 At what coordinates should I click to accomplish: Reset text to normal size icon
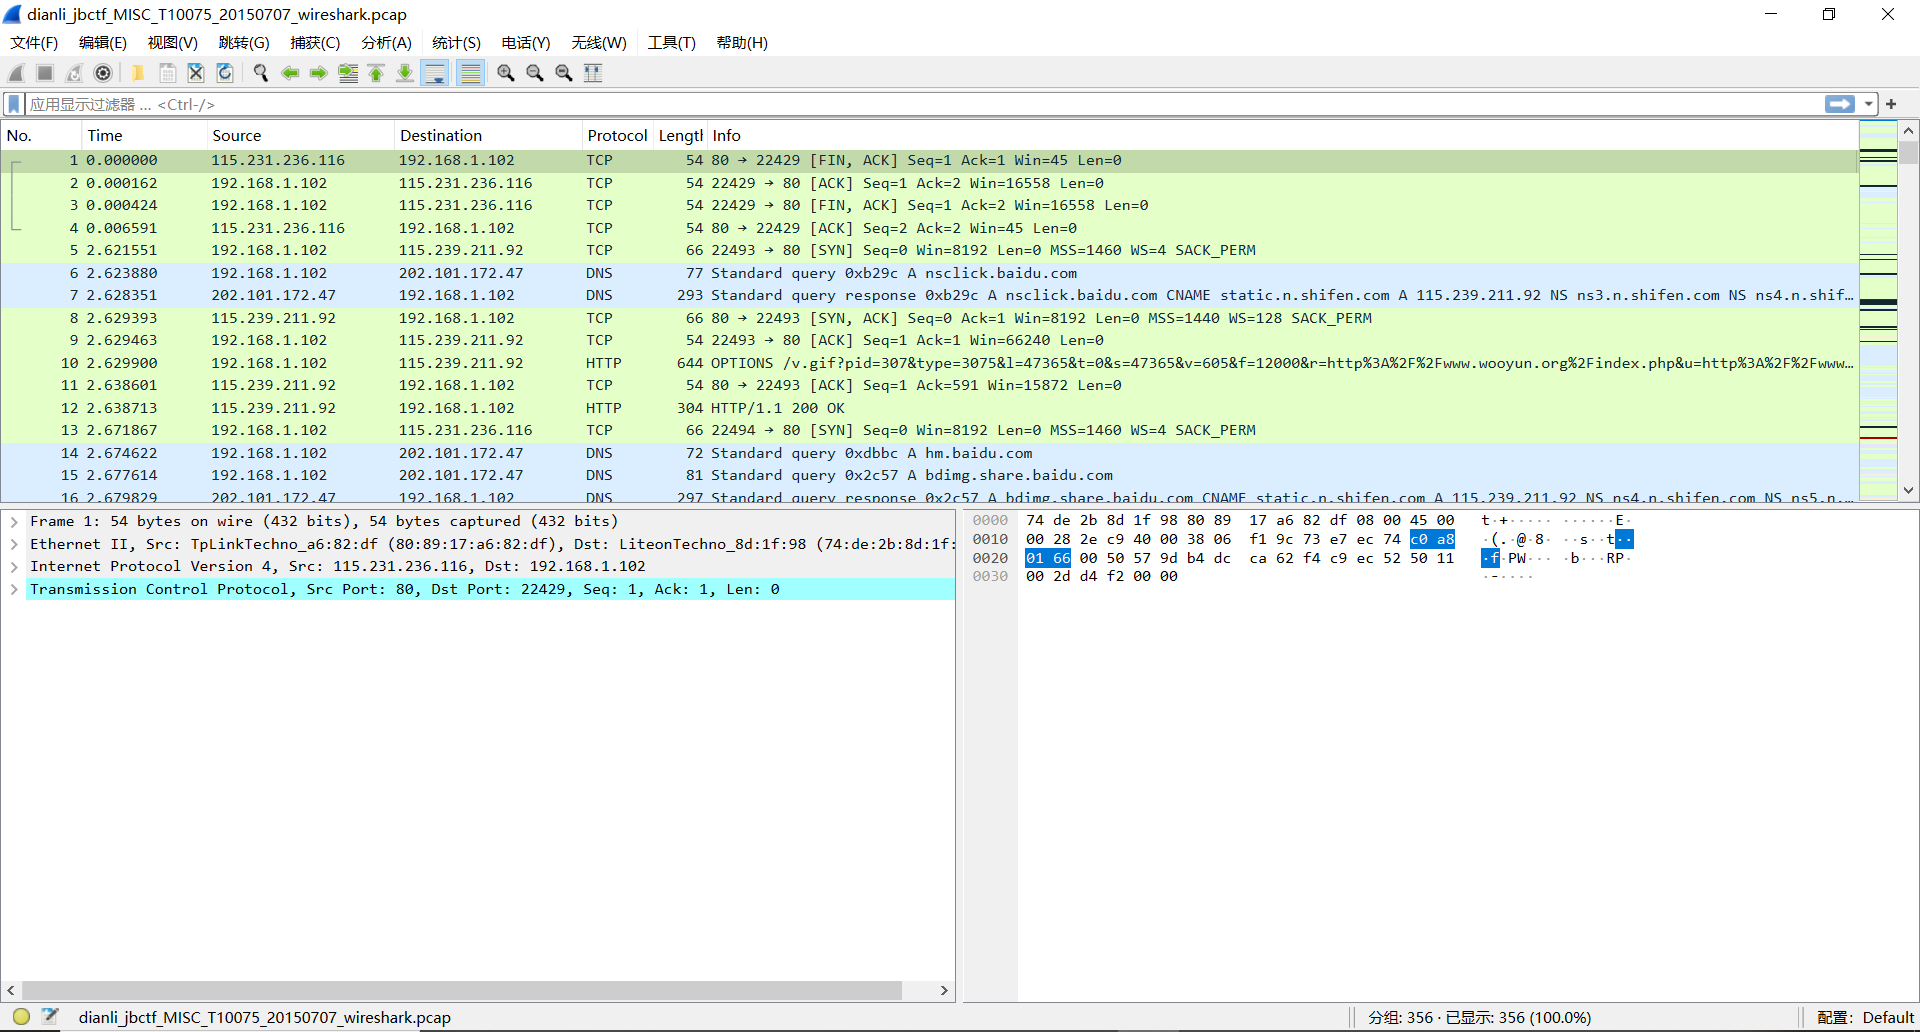pyautogui.click(x=564, y=73)
